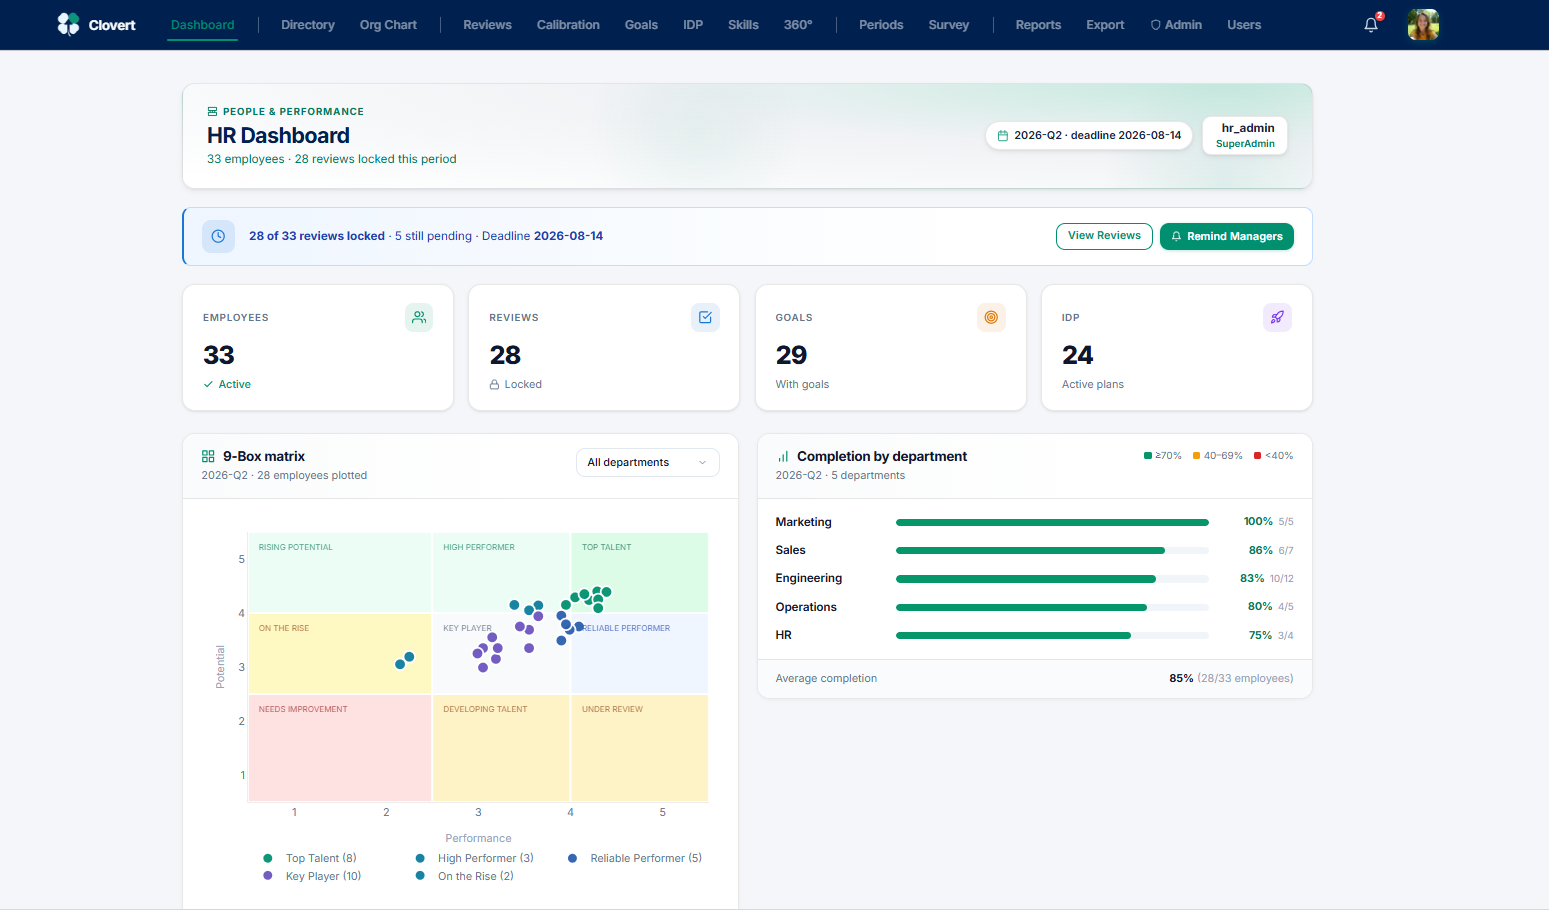Navigate to Survey
The height and width of the screenshot is (910, 1549).
(948, 25)
